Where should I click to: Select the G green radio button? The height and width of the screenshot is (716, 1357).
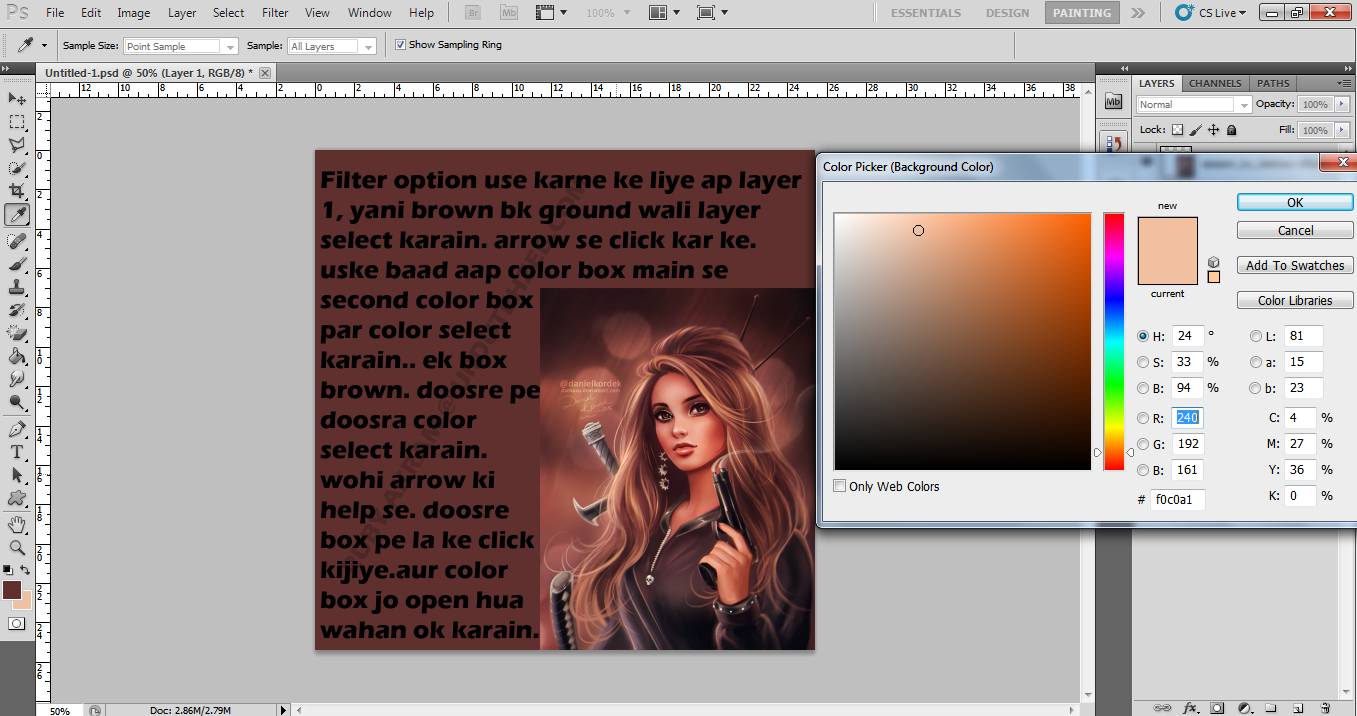(x=1143, y=444)
